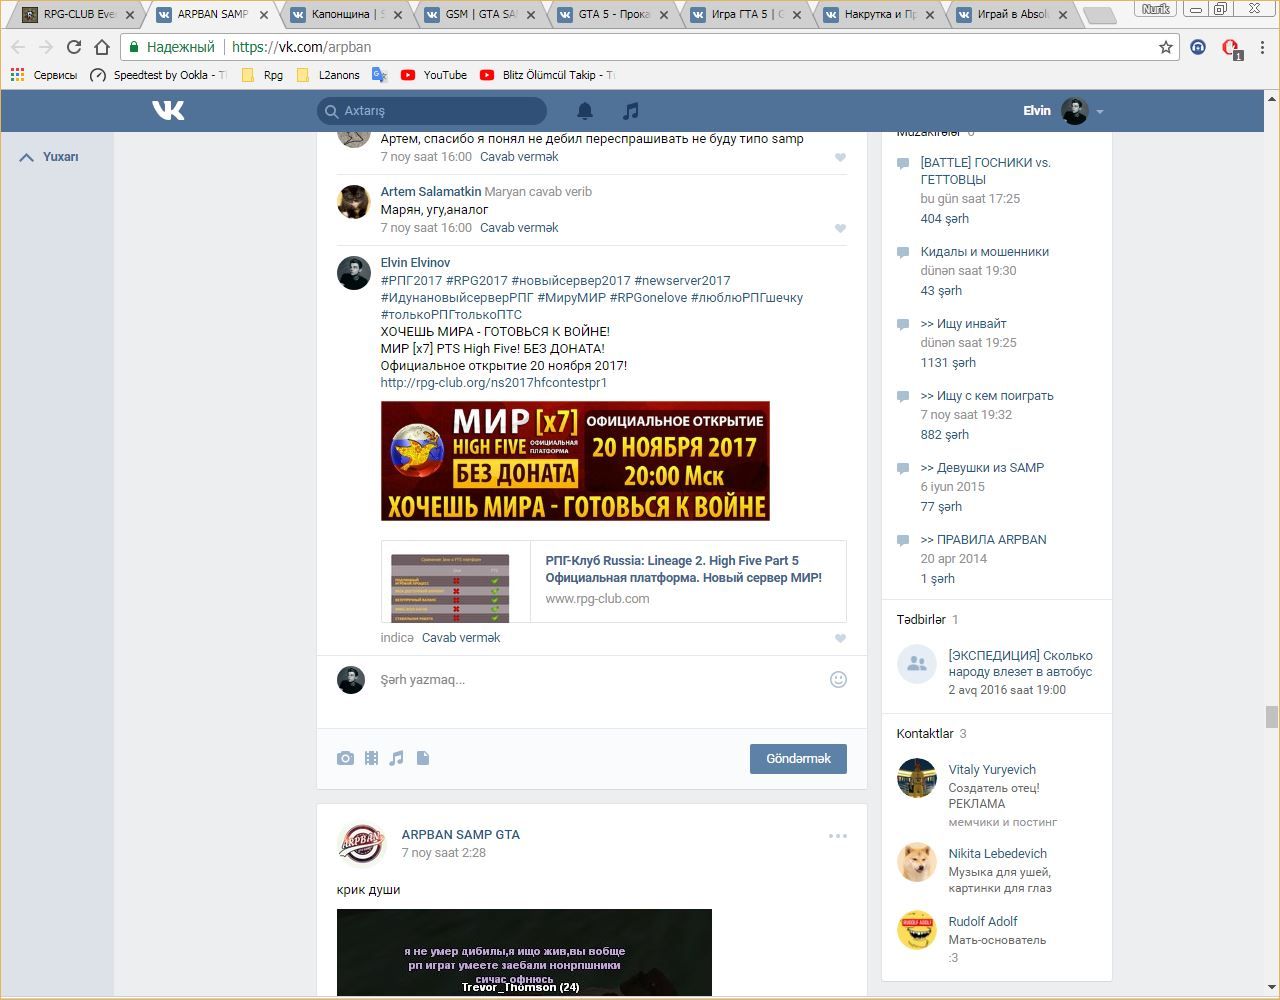The height and width of the screenshot is (1000, 1280).
Task: Open the music note icon in header
Action: 630,111
